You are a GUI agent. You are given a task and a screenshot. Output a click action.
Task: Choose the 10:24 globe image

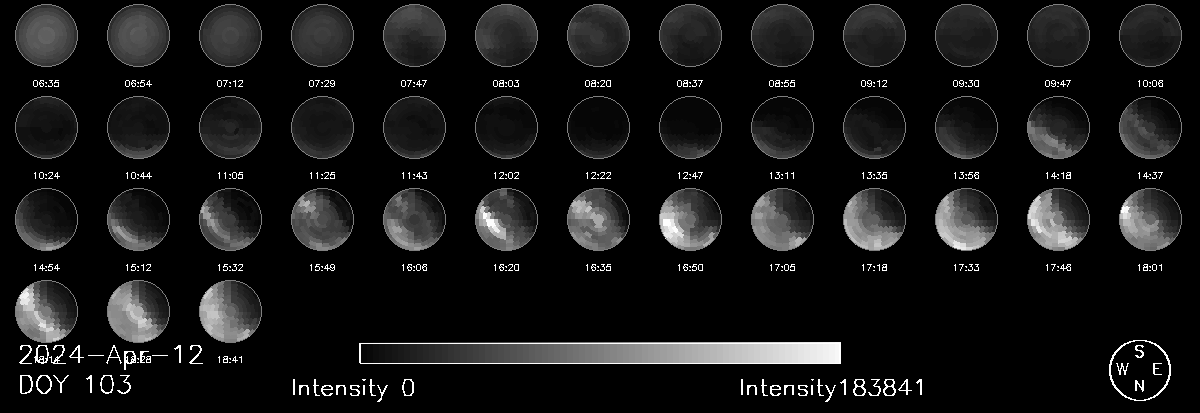(x=46, y=126)
